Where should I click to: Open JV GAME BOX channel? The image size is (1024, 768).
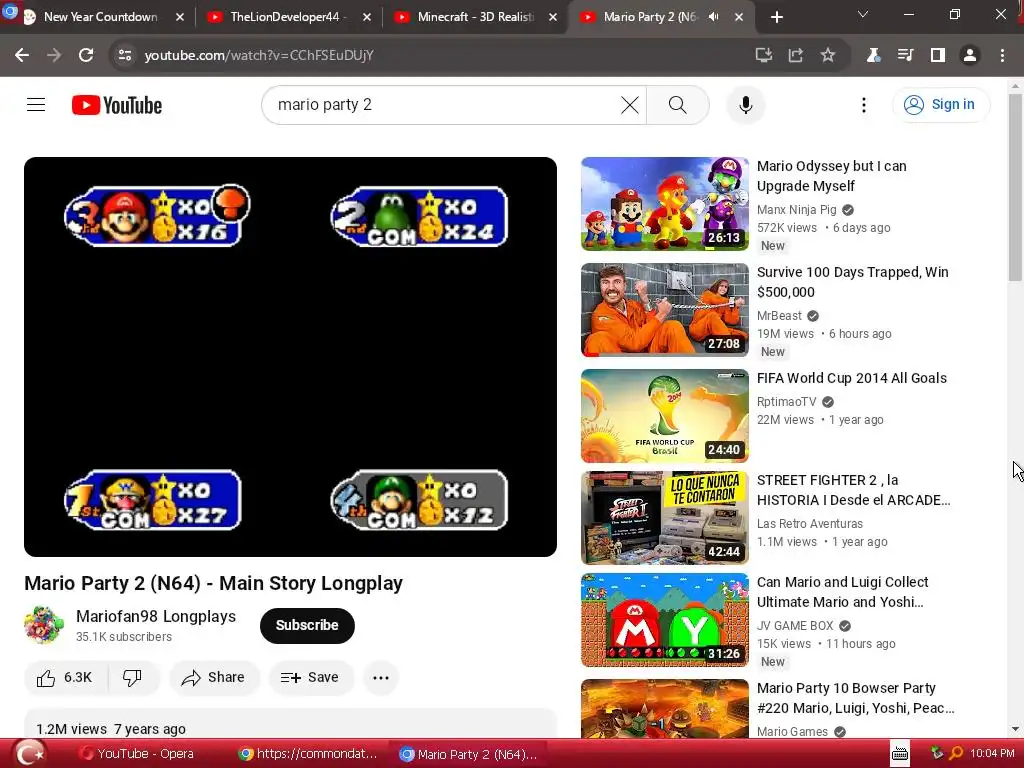(x=795, y=626)
